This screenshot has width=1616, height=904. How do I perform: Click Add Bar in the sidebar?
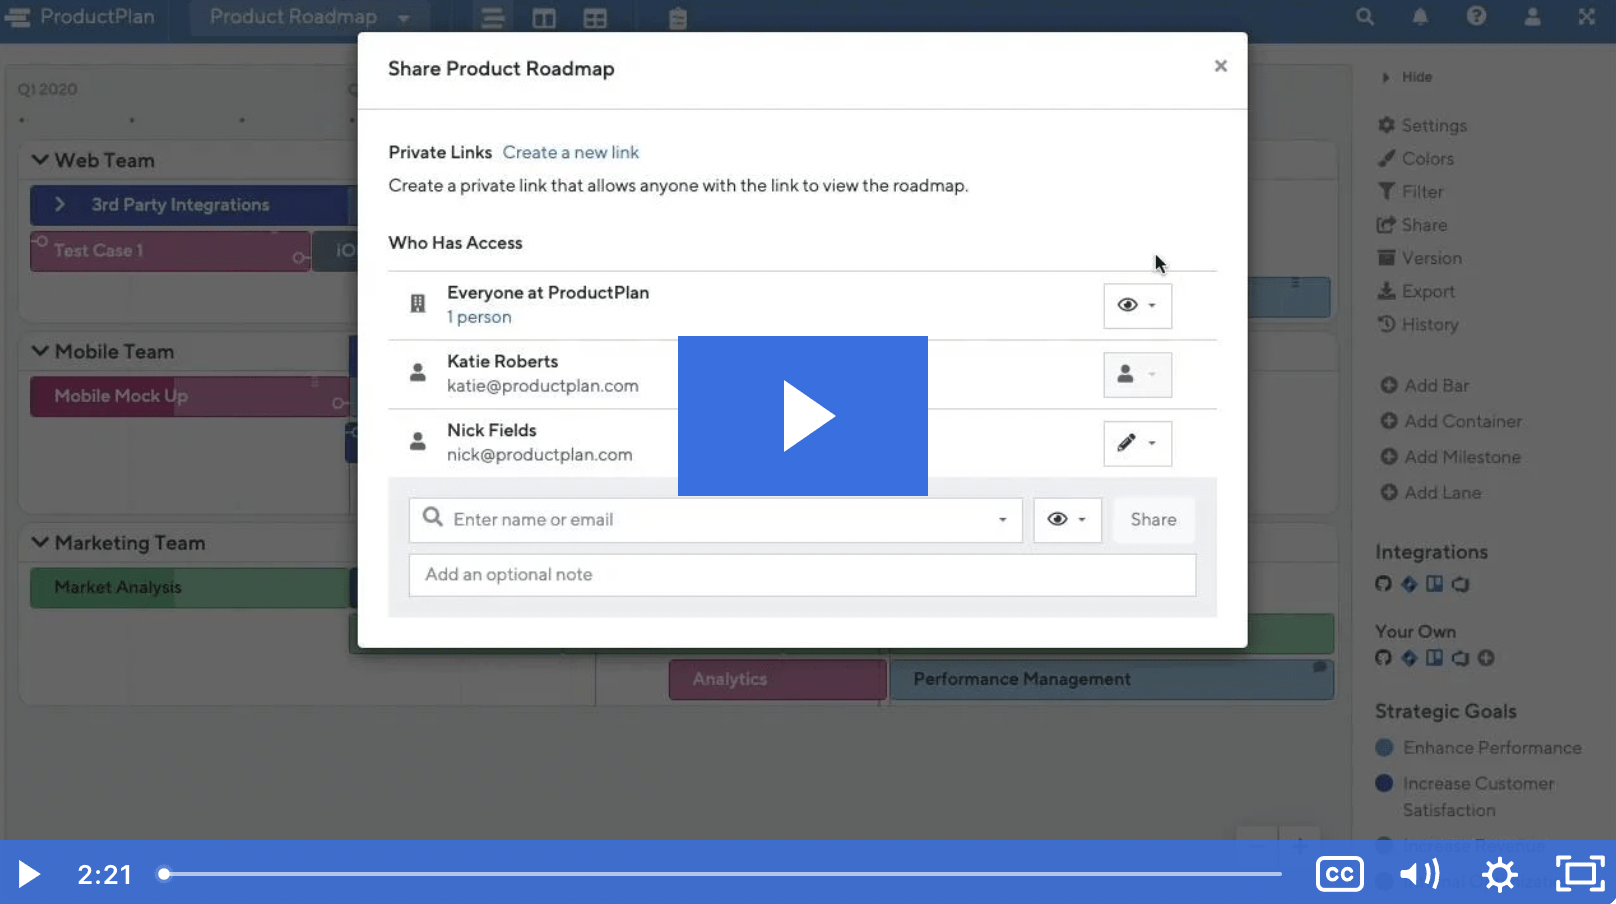1425,385
